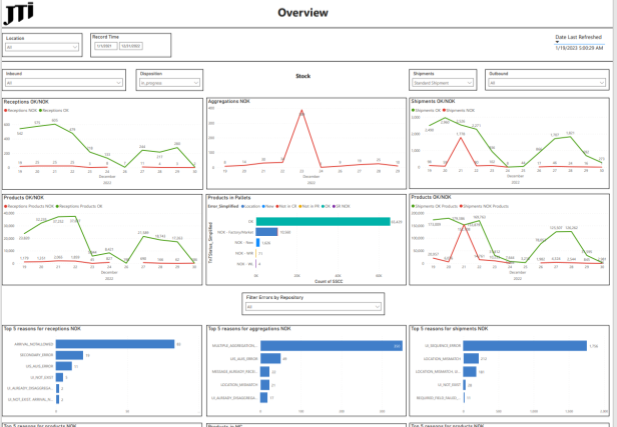The height and width of the screenshot is (427, 617).
Task: Click the Receptions Products OK legend entry
Action: coord(79,206)
